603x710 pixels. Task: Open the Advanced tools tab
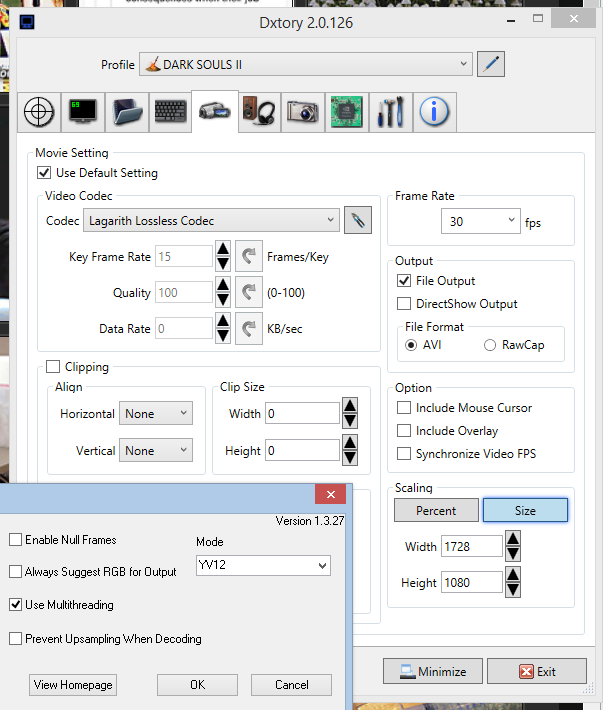[x=390, y=112]
